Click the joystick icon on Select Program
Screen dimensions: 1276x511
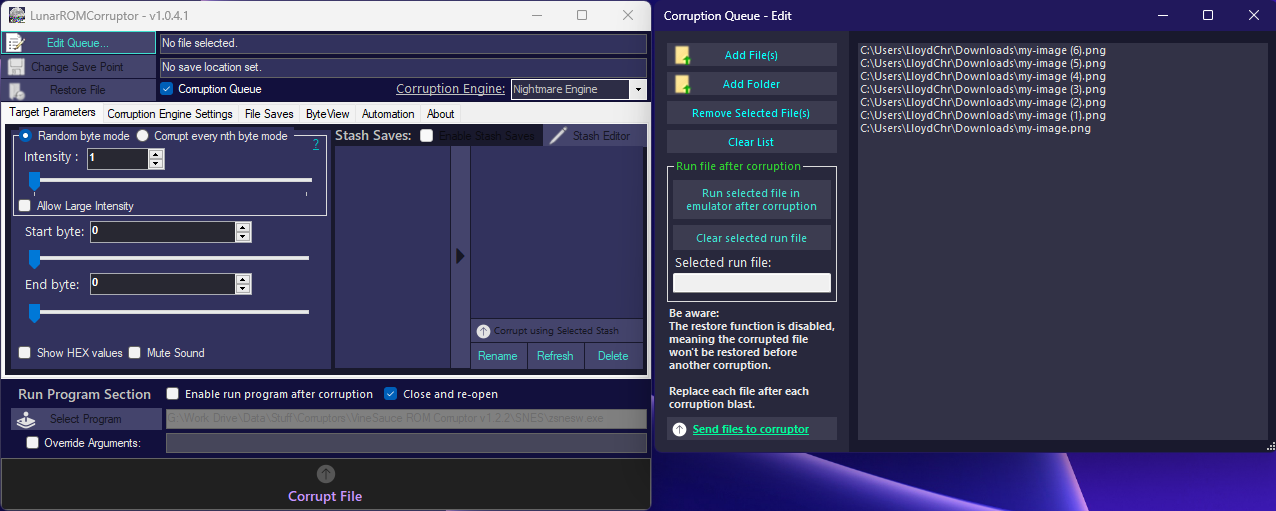[x=27, y=419]
